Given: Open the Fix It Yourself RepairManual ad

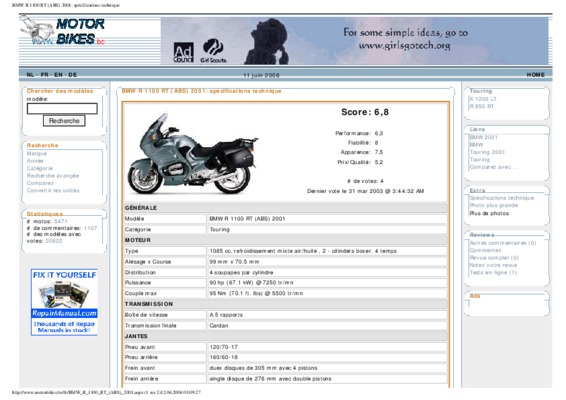Looking at the screenshot, I should point(64,302).
